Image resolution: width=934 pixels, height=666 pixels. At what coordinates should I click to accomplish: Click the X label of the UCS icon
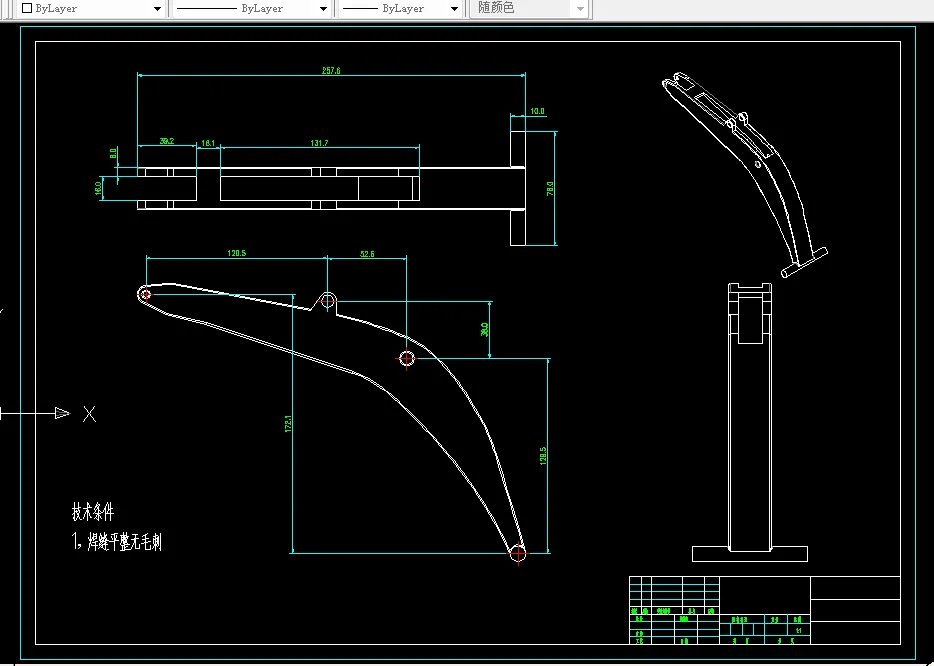89,413
